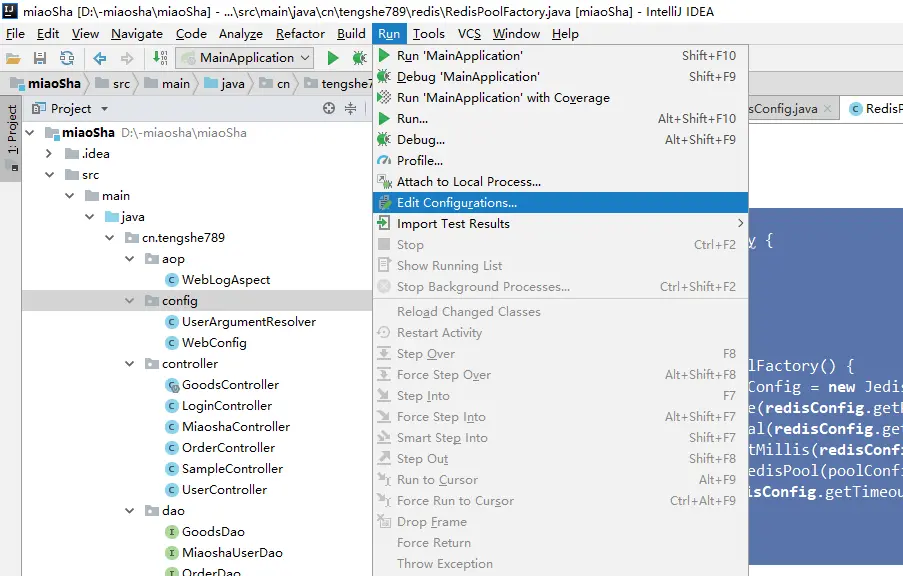Viewport: 903px width, 576px height.
Task: Select Run 'MainApplication' menu item
Action: (560, 56)
